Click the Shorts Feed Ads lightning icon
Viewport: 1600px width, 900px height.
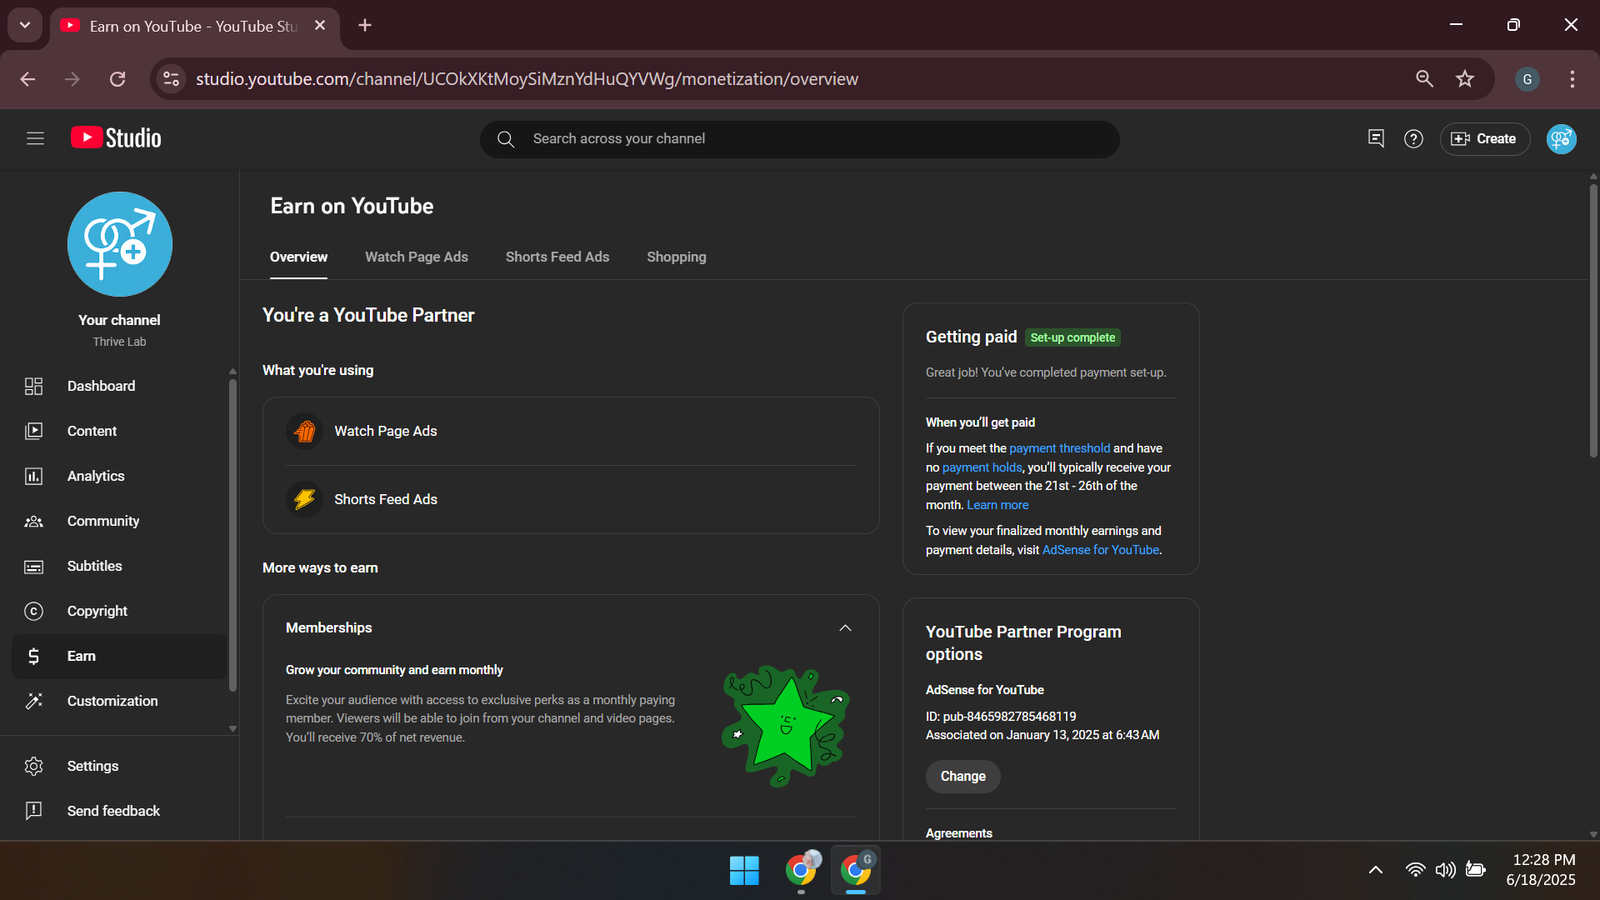pyautogui.click(x=305, y=499)
